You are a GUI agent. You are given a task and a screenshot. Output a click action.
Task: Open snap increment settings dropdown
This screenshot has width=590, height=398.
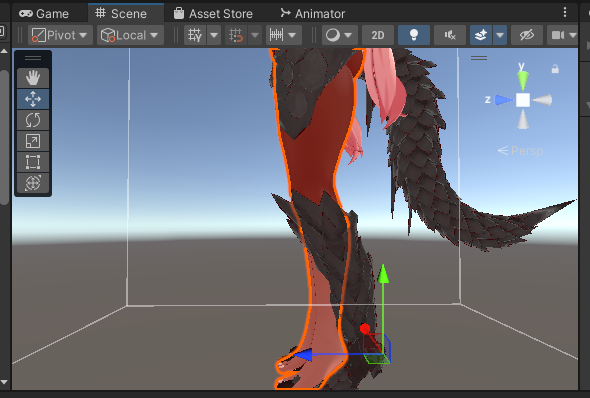[283, 35]
